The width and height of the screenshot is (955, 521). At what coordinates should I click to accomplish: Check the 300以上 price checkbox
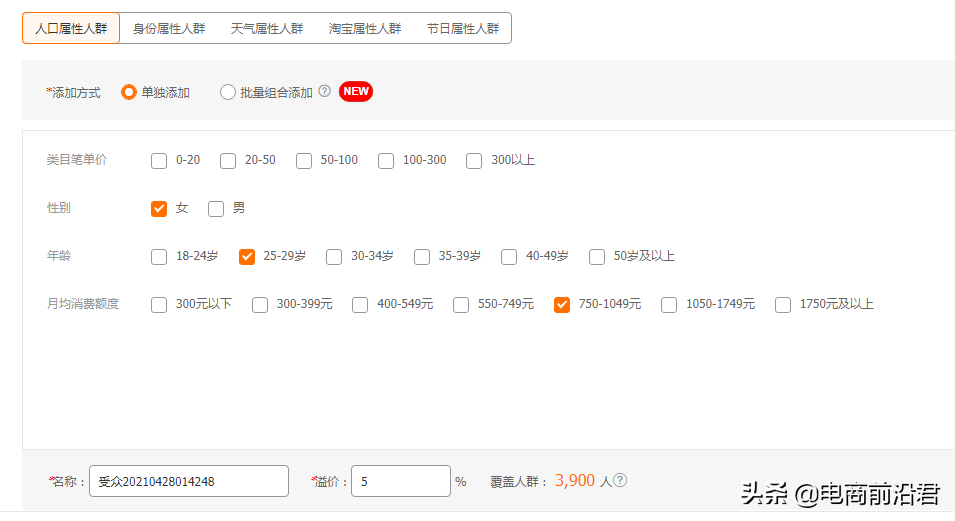[x=474, y=161]
